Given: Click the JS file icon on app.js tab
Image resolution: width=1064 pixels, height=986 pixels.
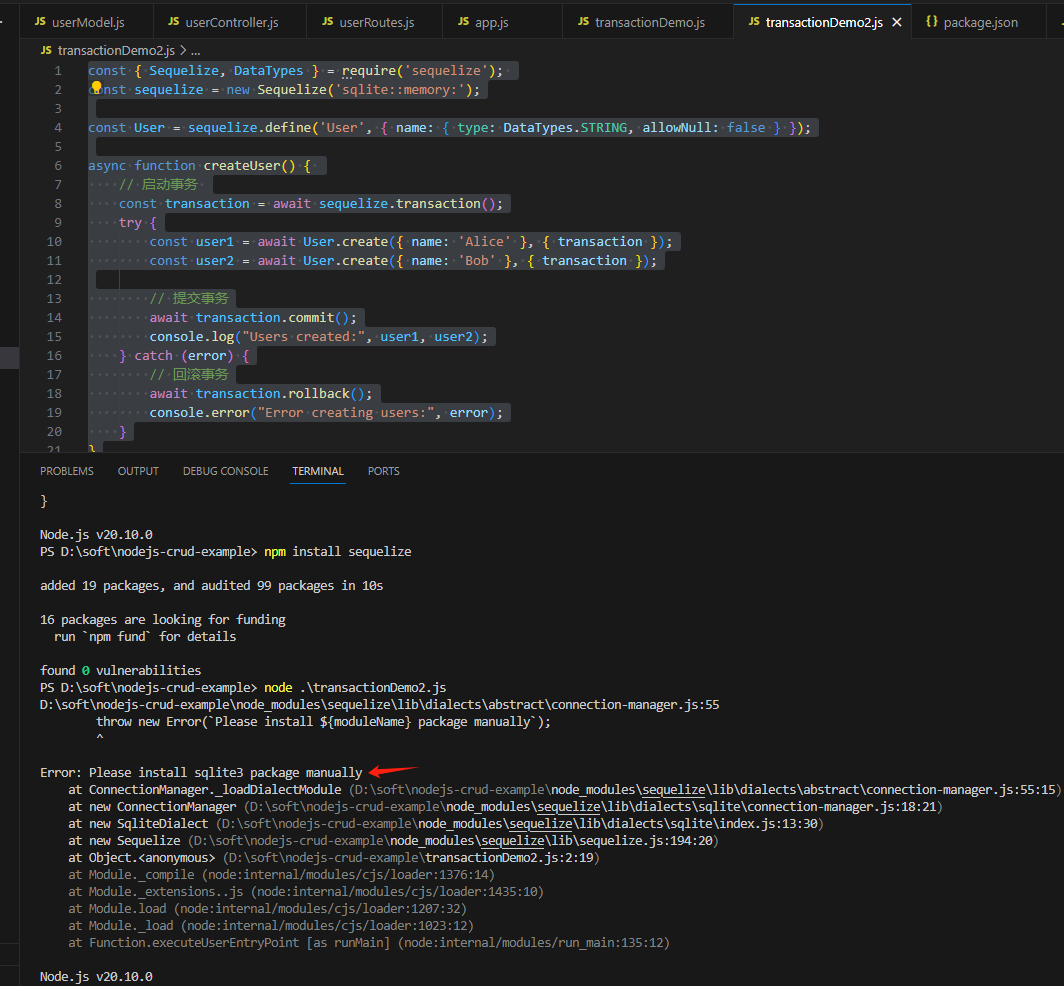Looking at the screenshot, I should (x=463, y=22).
